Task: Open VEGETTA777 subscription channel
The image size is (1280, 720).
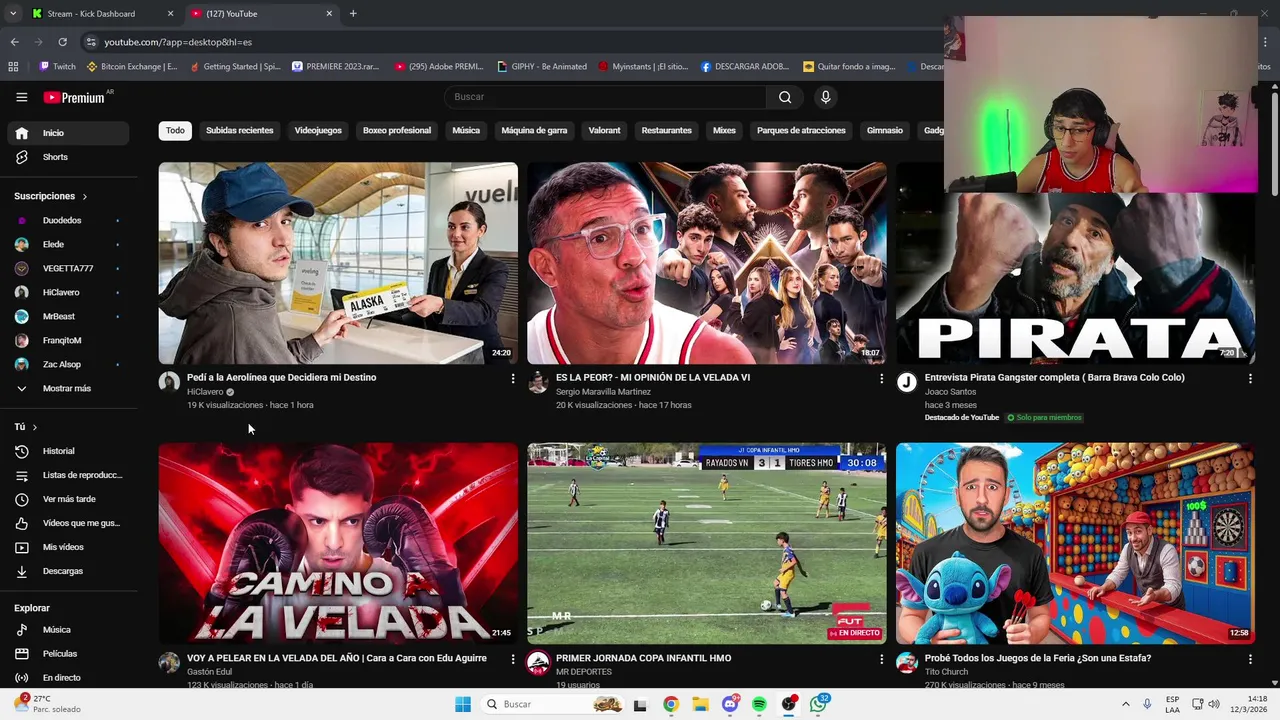Action: (68, 269)
